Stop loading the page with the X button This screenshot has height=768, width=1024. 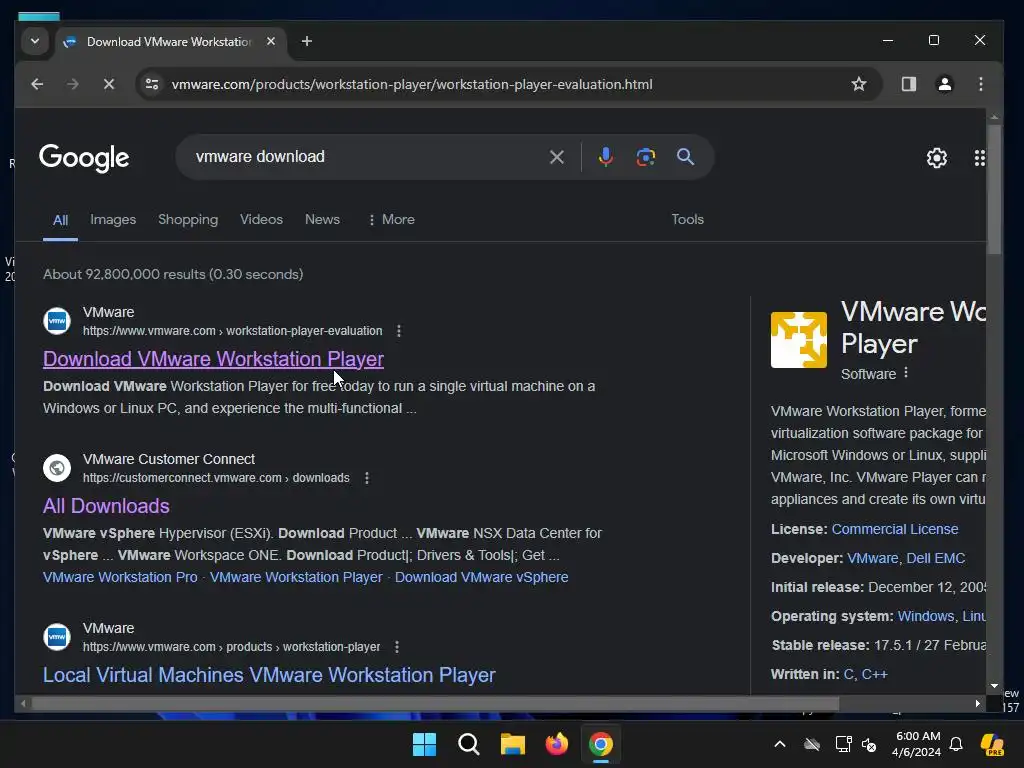109,84
